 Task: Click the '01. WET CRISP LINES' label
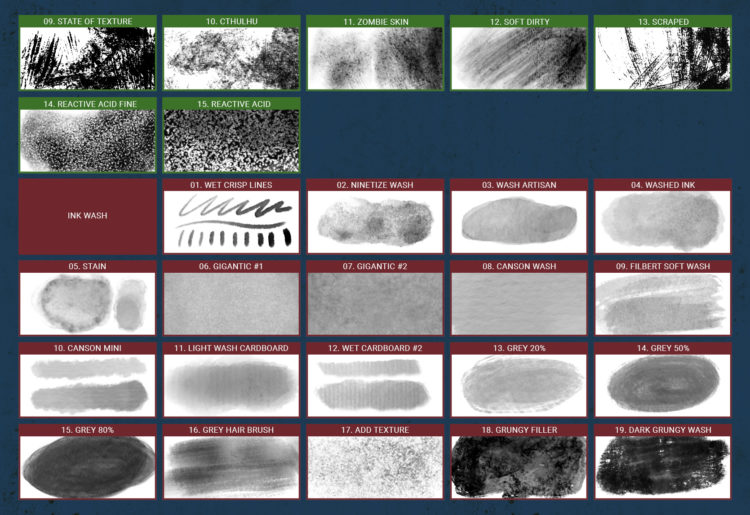point(232,185)
